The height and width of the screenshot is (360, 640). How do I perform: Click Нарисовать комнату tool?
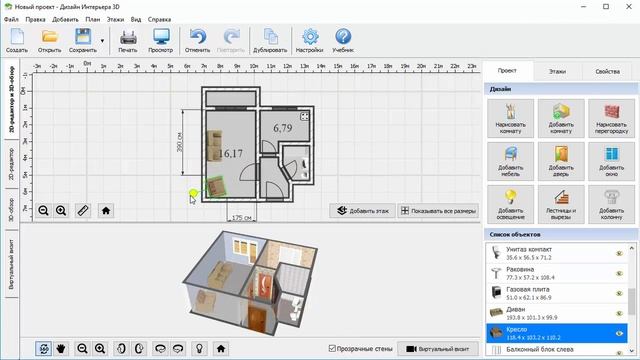510,118
